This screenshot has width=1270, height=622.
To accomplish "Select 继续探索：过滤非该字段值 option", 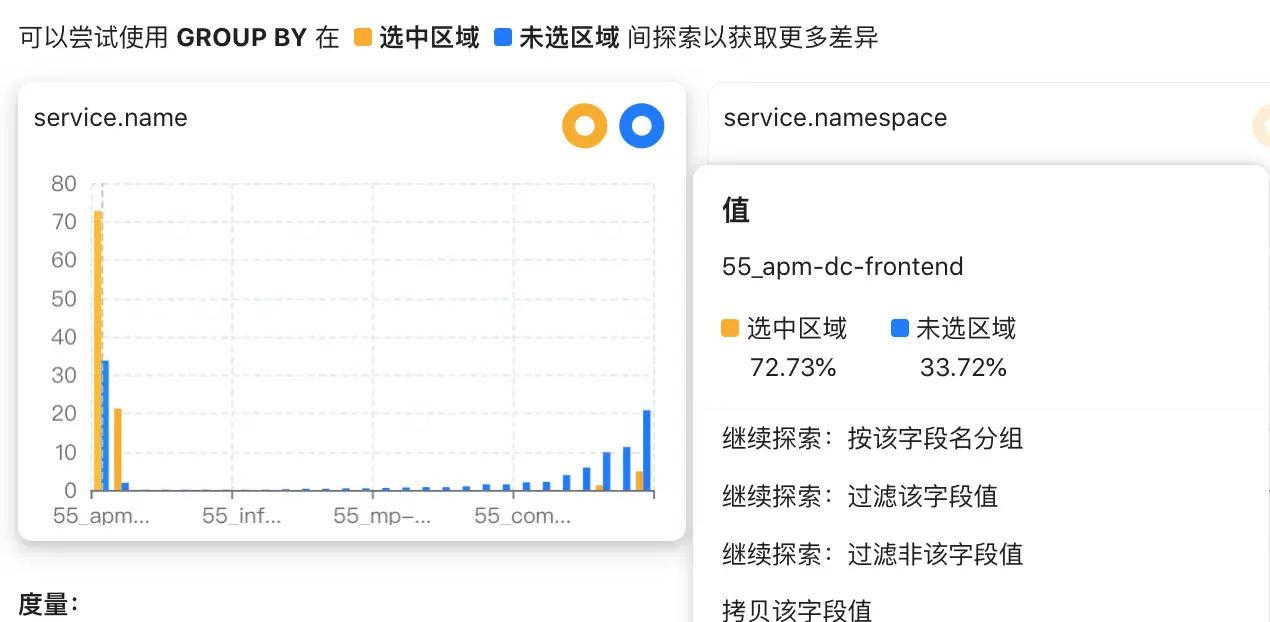I will tap(872, 554).
